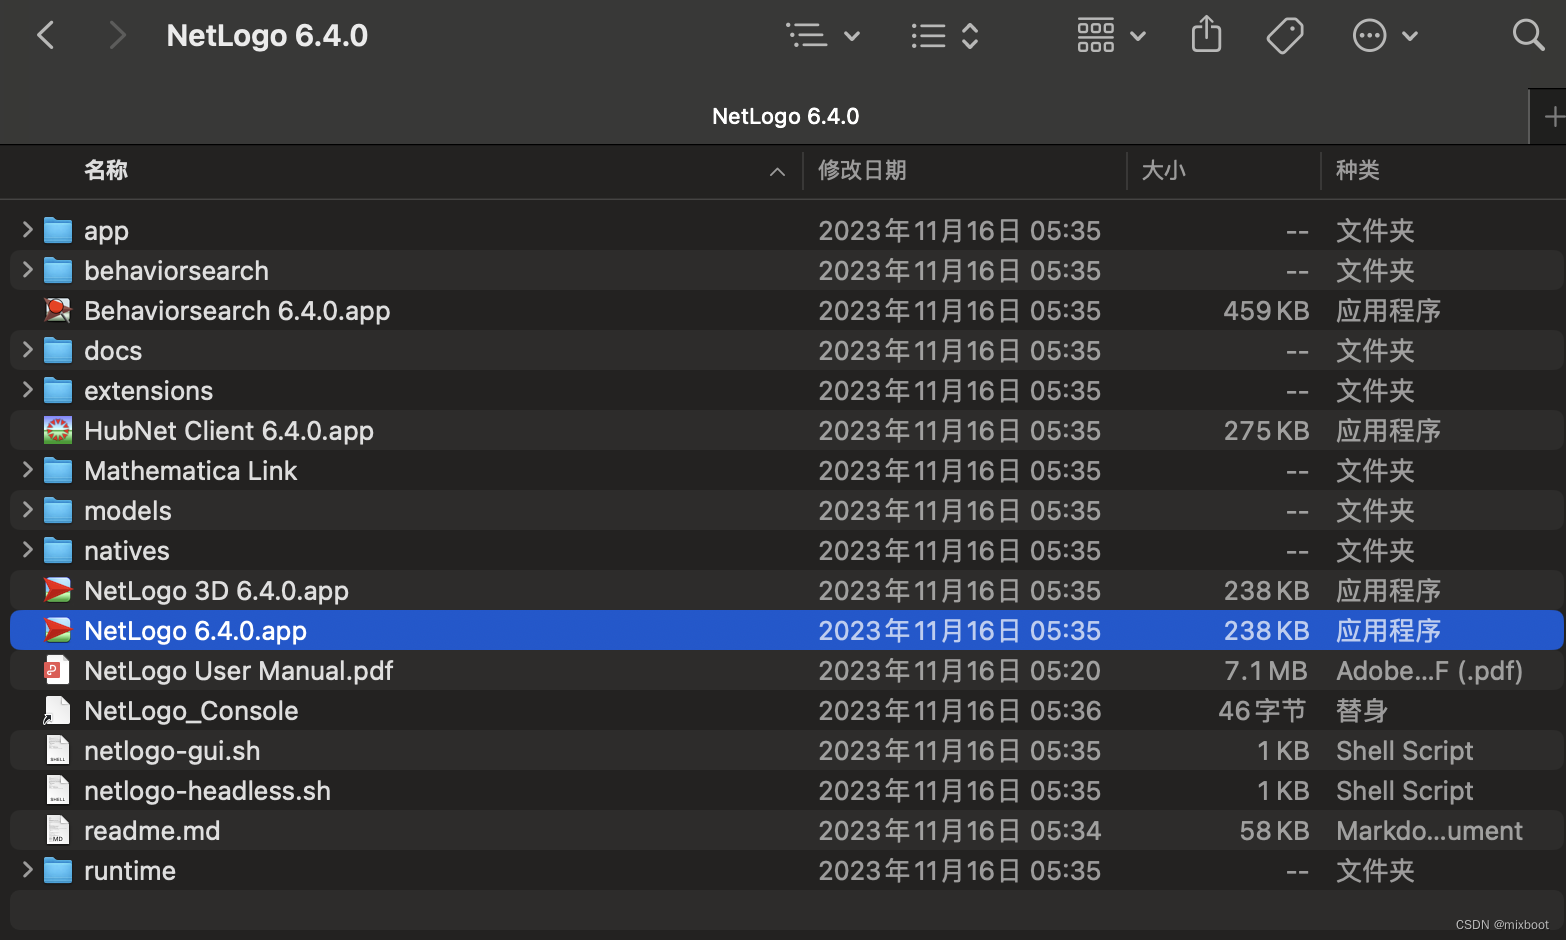Expand the behaviorsearch folder
This screenshot has width=1566, height=940.
(x=27, y=270)
